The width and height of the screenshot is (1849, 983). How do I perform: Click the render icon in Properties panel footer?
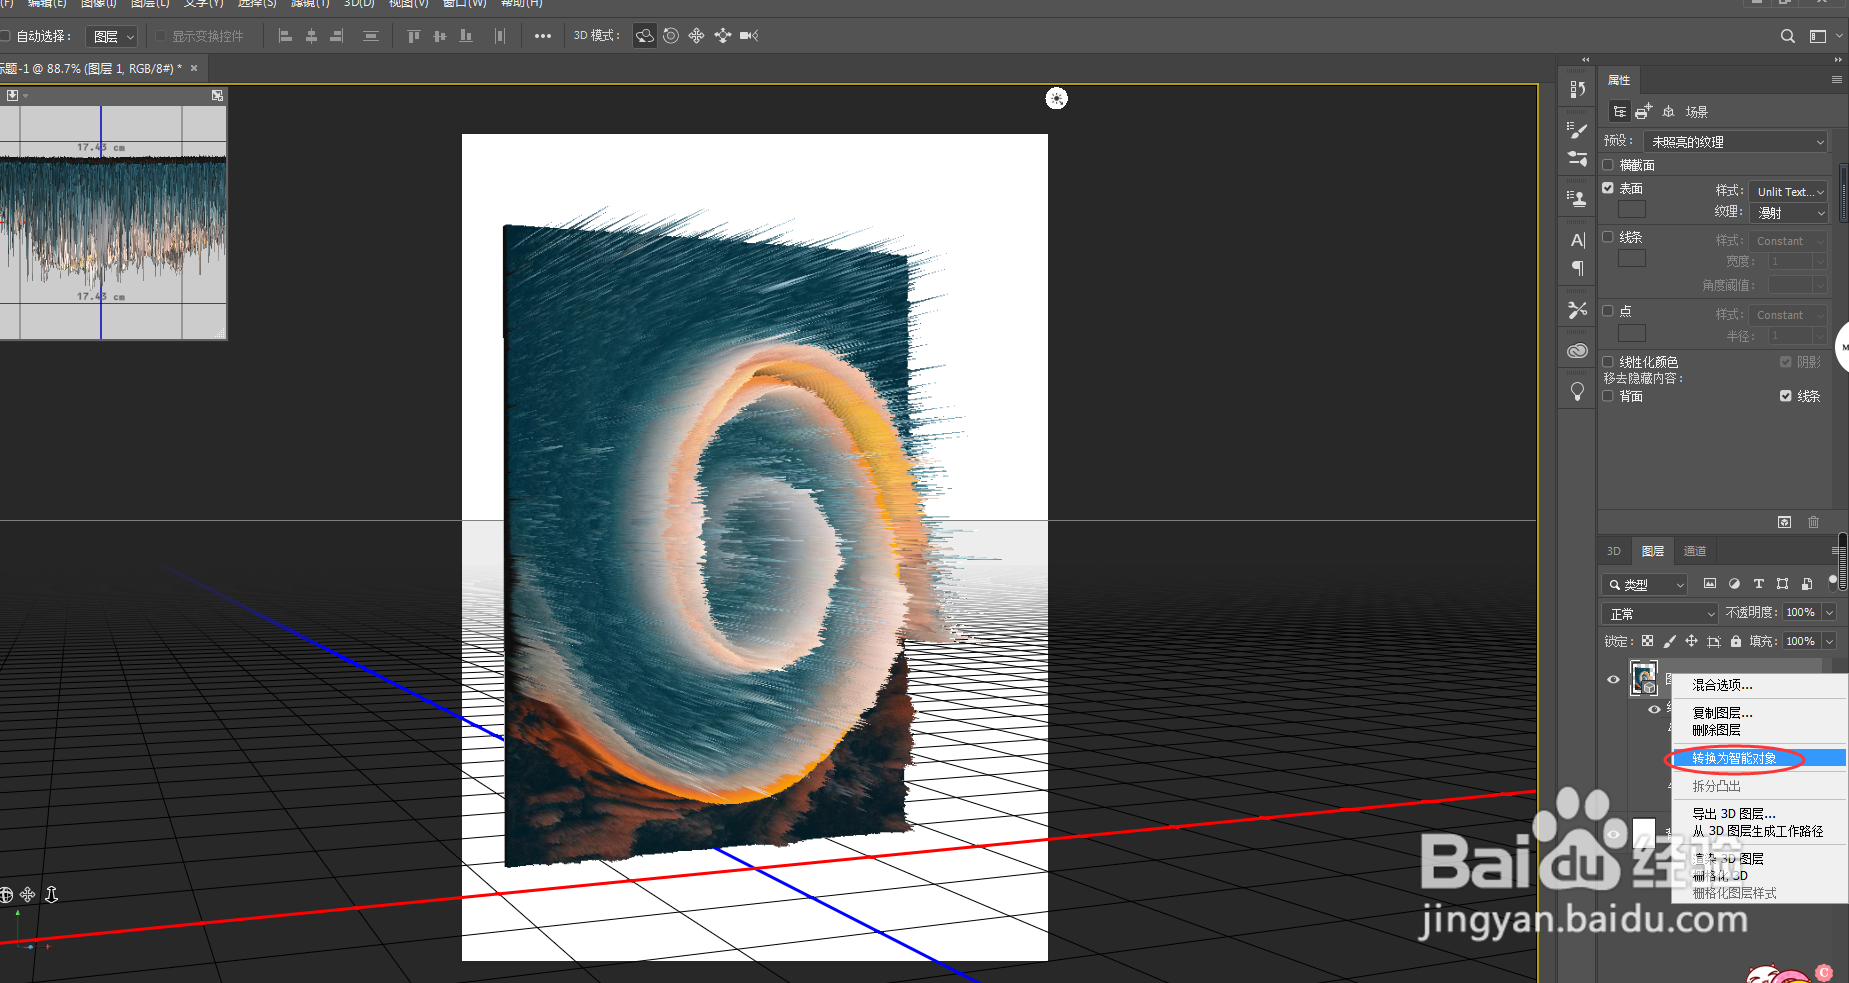point(1784,522)
